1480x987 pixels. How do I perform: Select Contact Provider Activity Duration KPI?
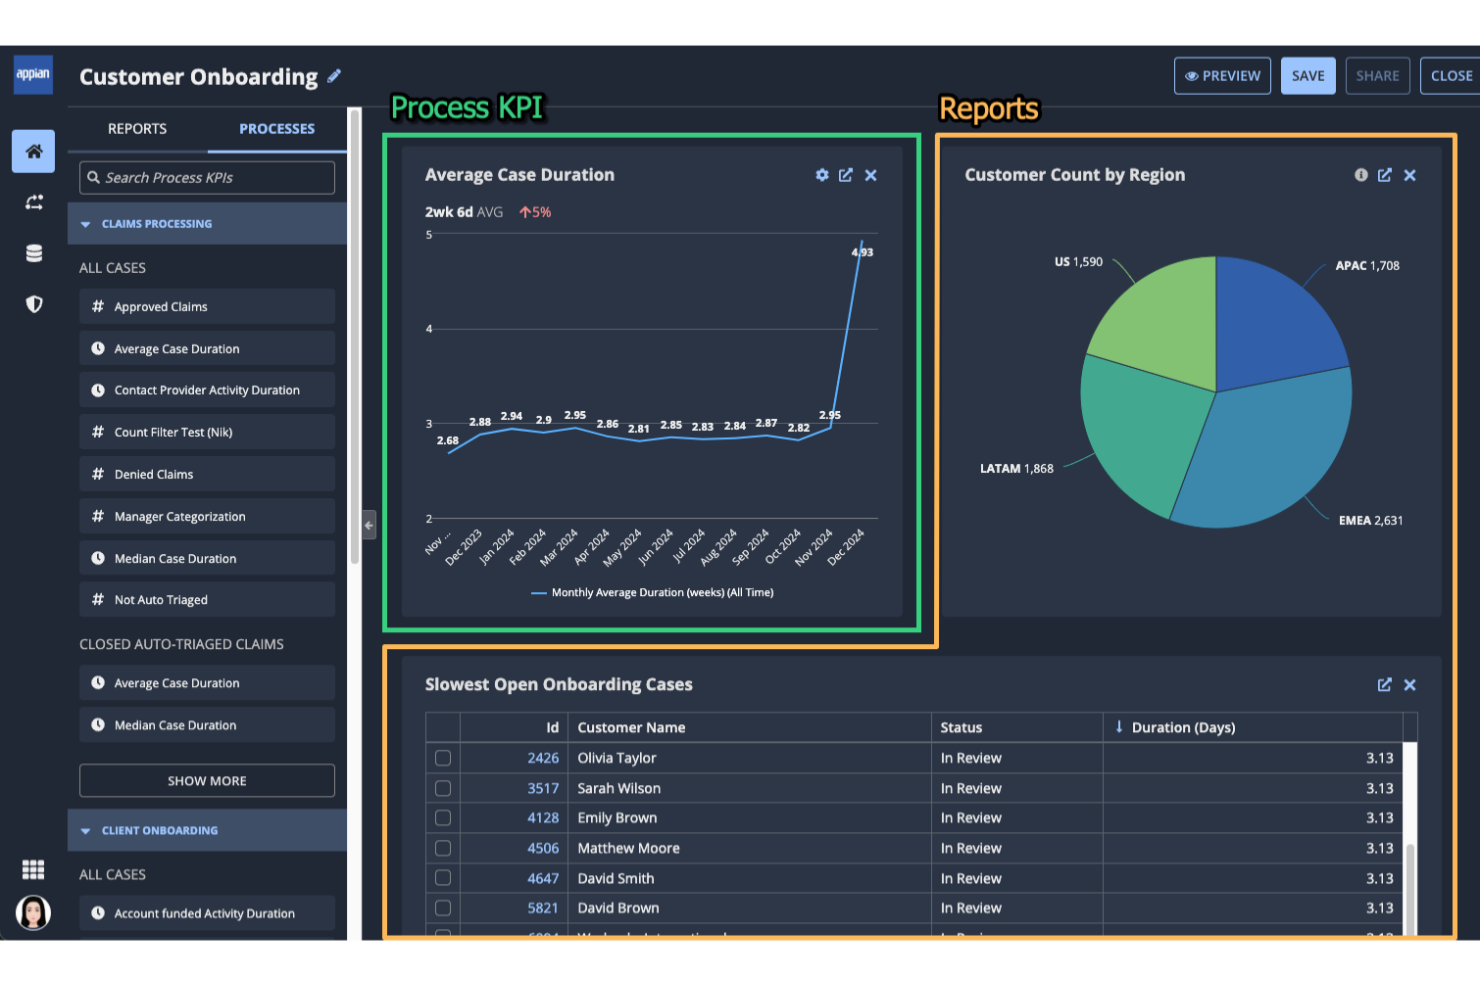tap(207, 390)
